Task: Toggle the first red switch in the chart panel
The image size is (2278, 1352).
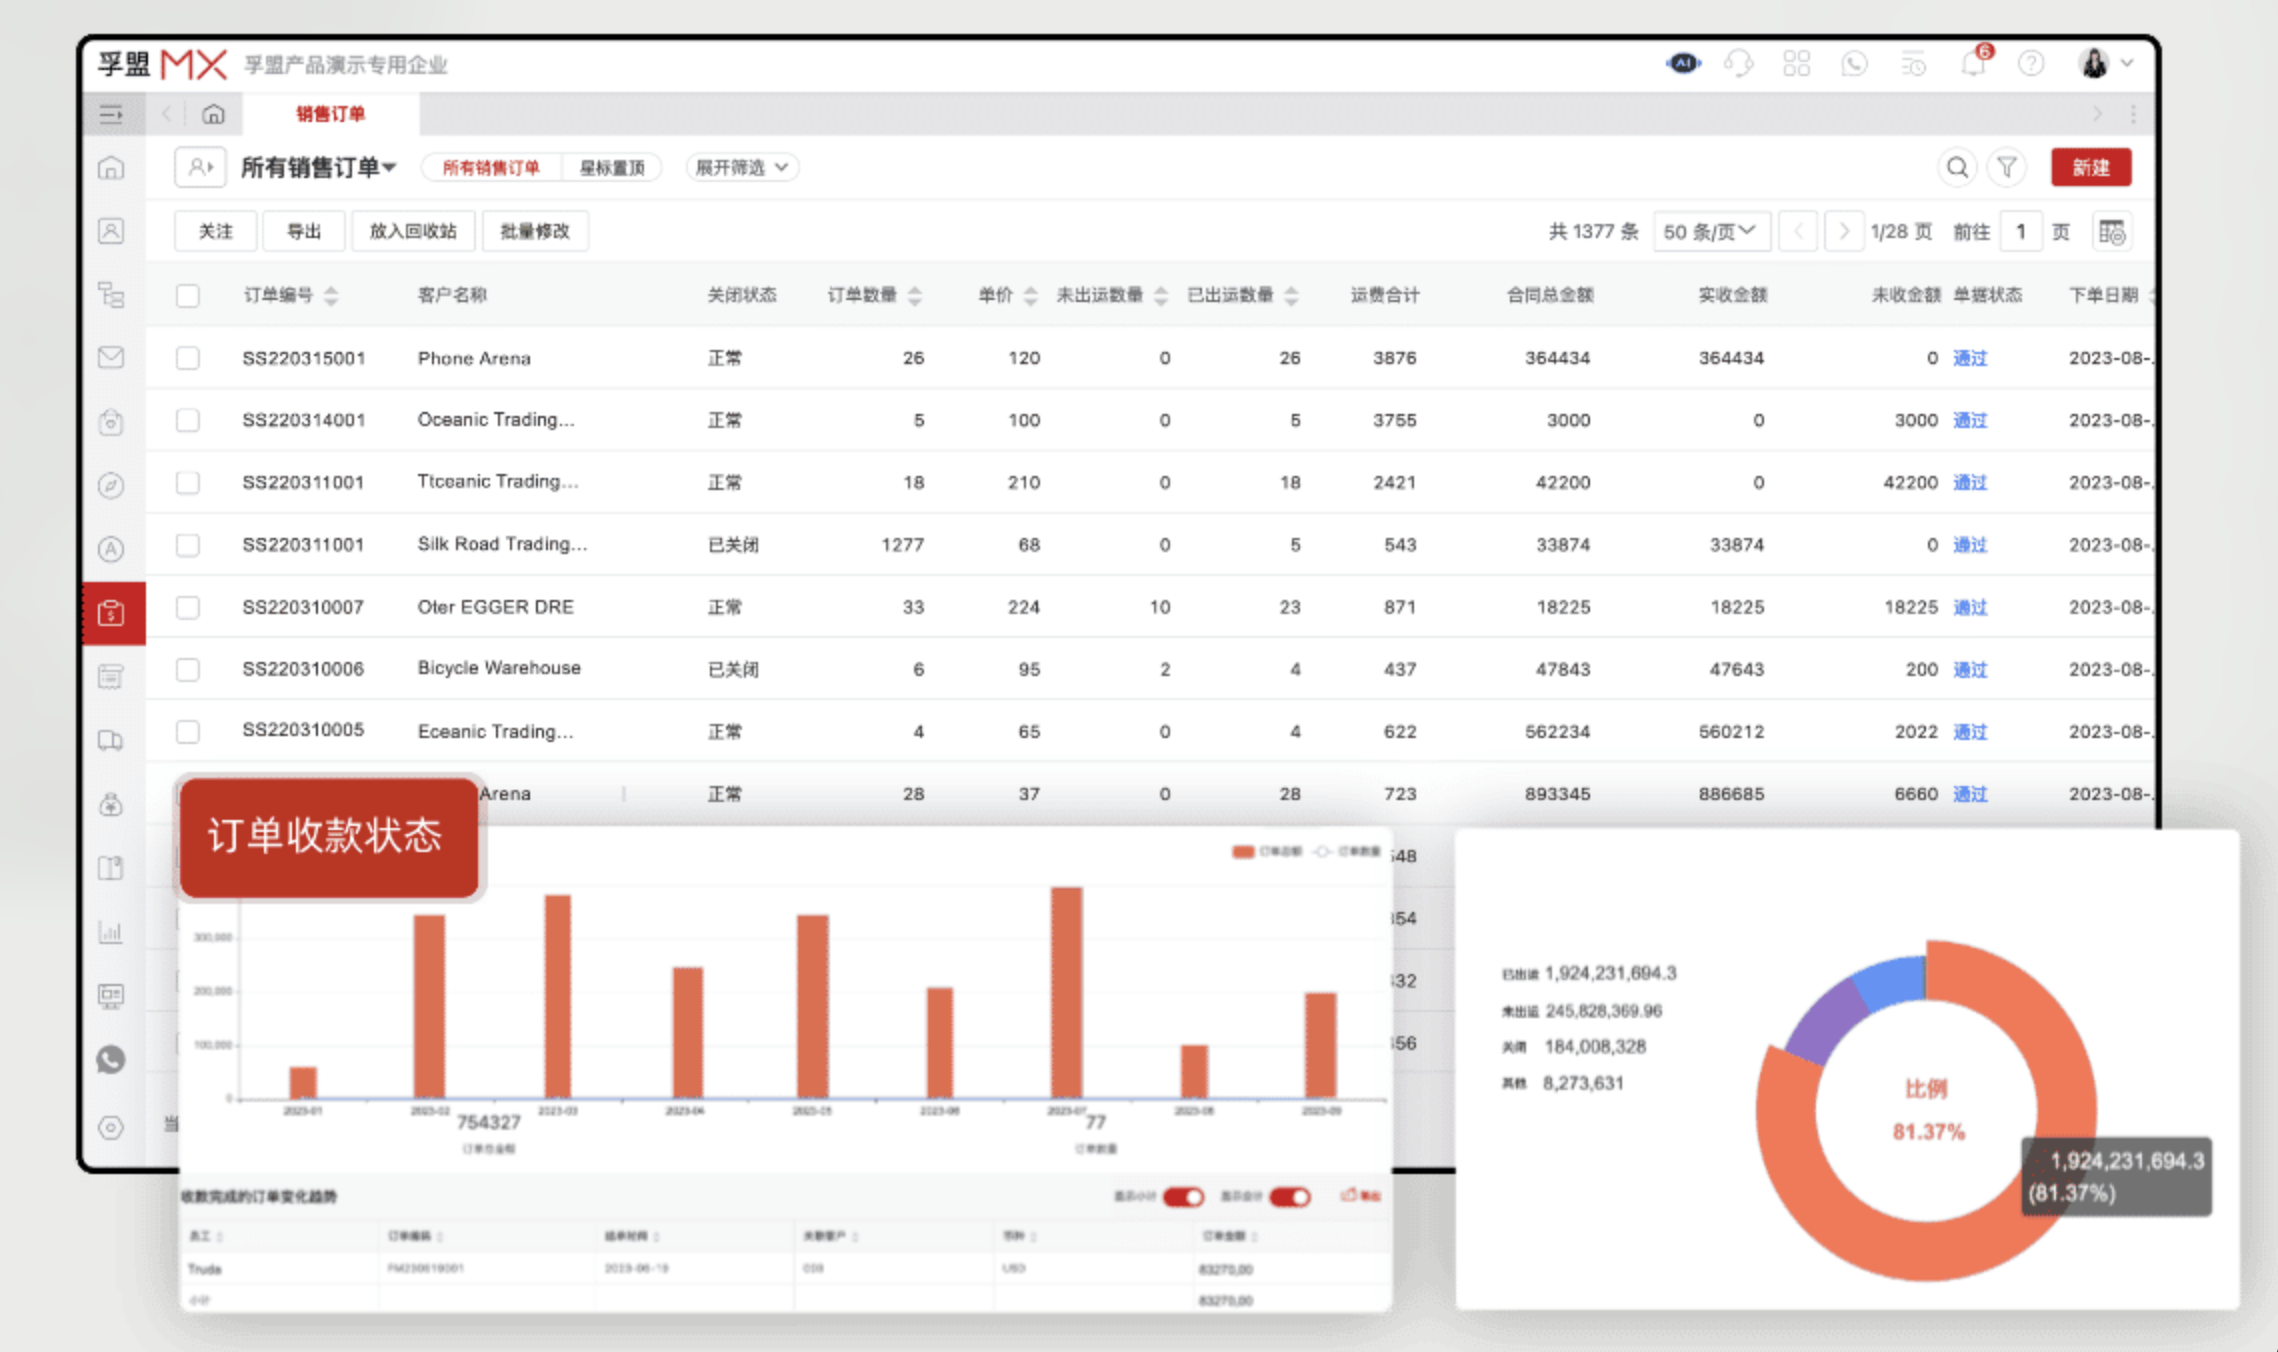Action: click(1183, 1196)
